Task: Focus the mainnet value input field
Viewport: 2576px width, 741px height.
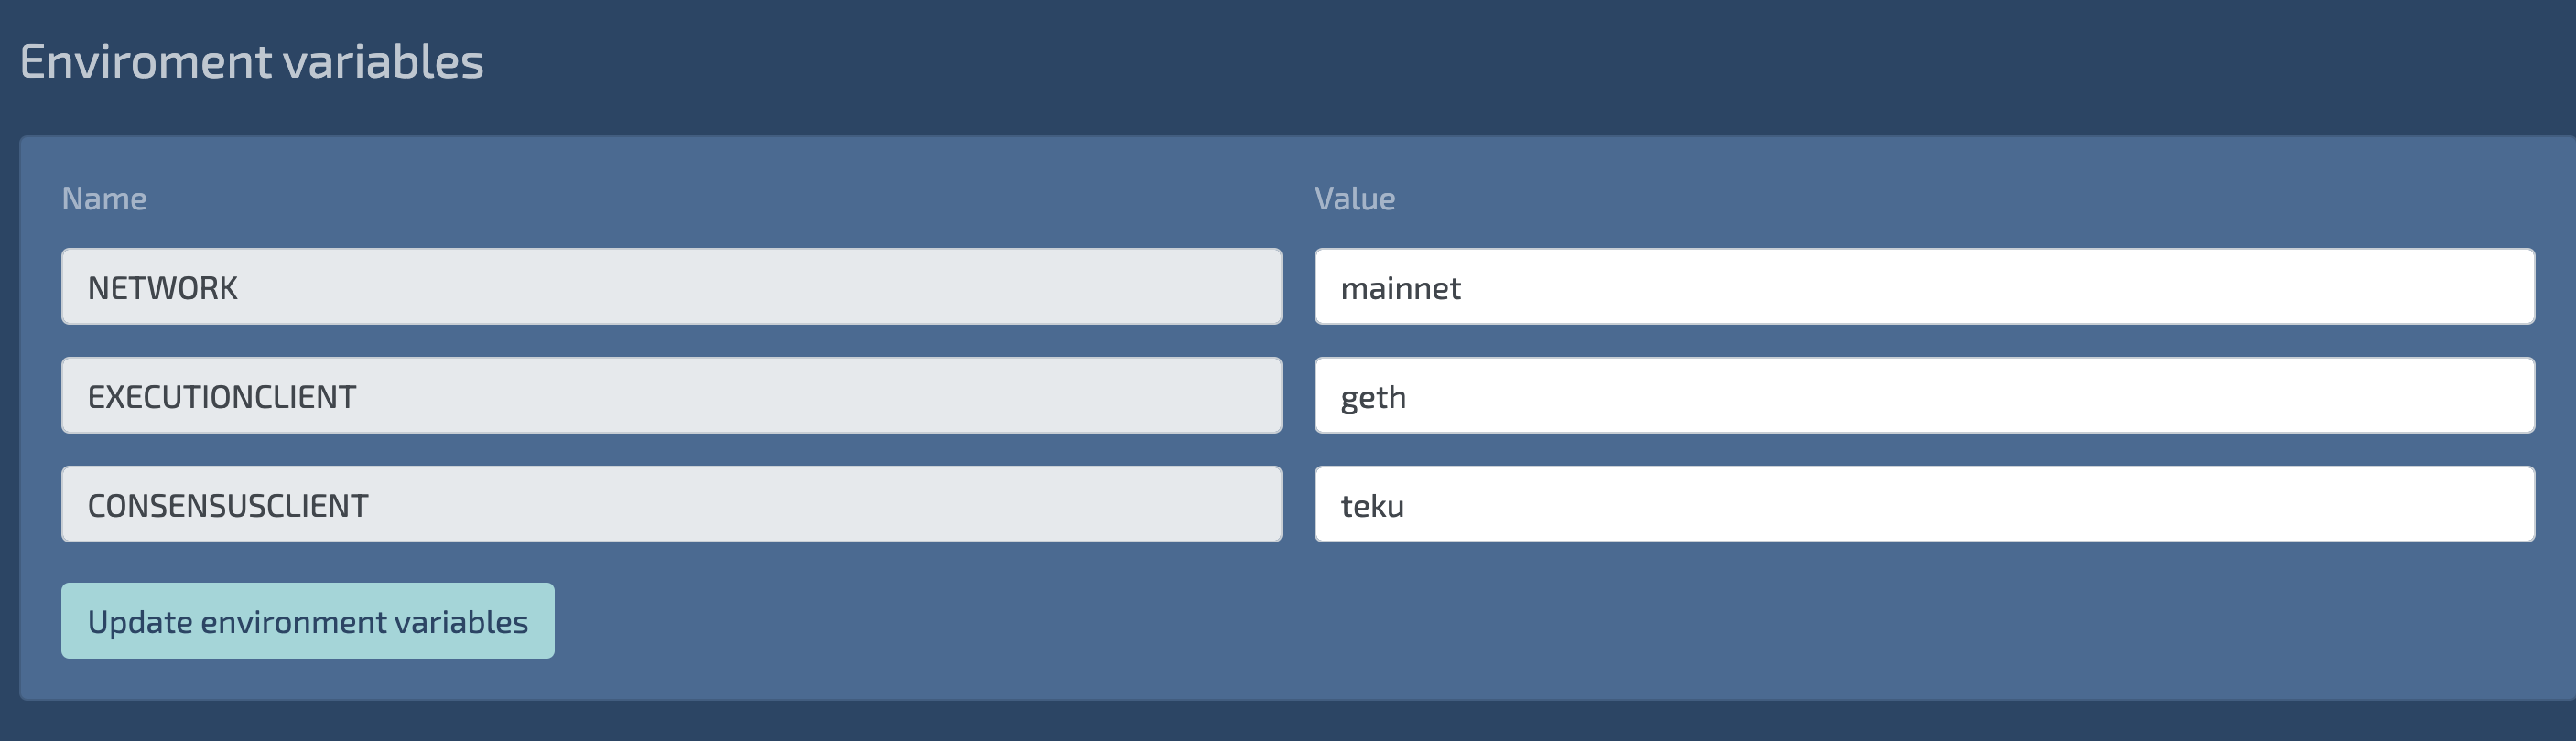Action: pos(1923,287)
